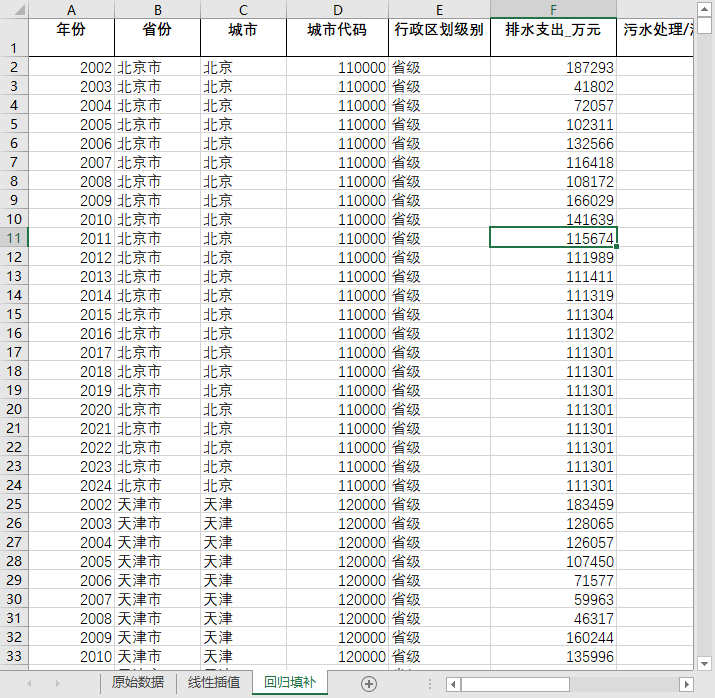This screenshot has width=715, height=698.
Task: Click the vertical scrollbar thumb
Action: click(x=705, y=26)
